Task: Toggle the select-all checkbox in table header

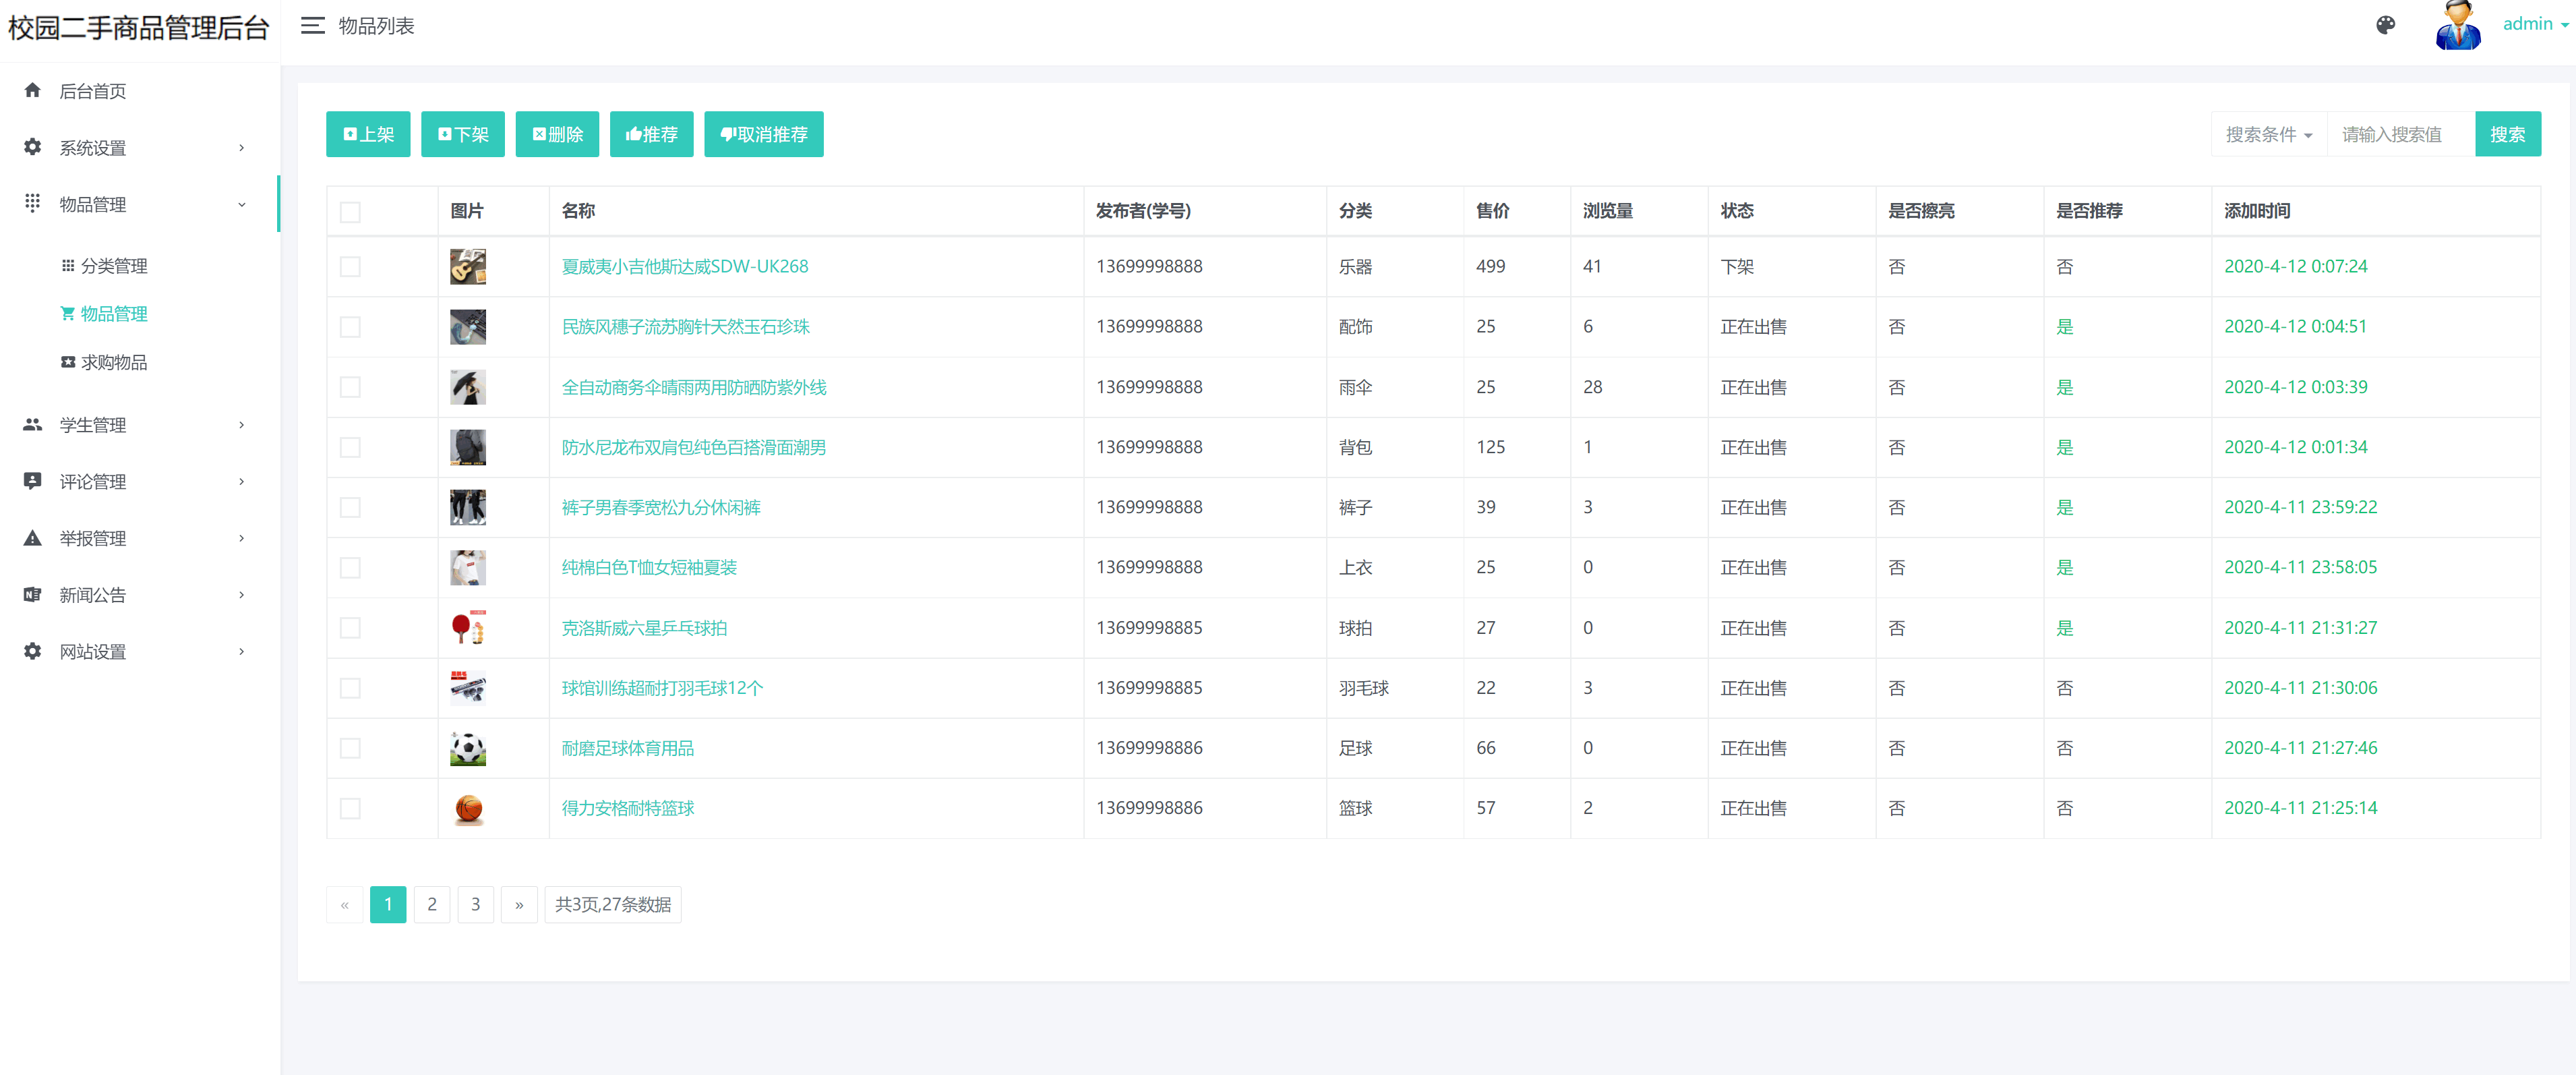Action: (x=350, y=212)
